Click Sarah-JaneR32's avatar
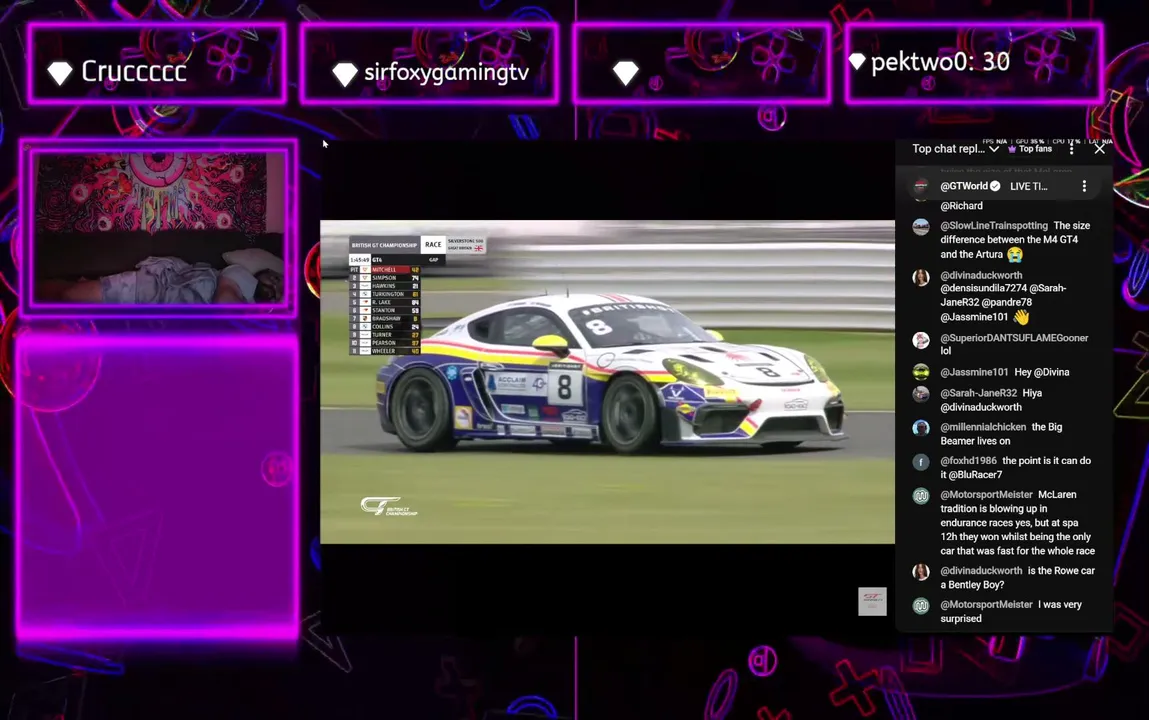1149x720 pixels. tap(921, 394)
